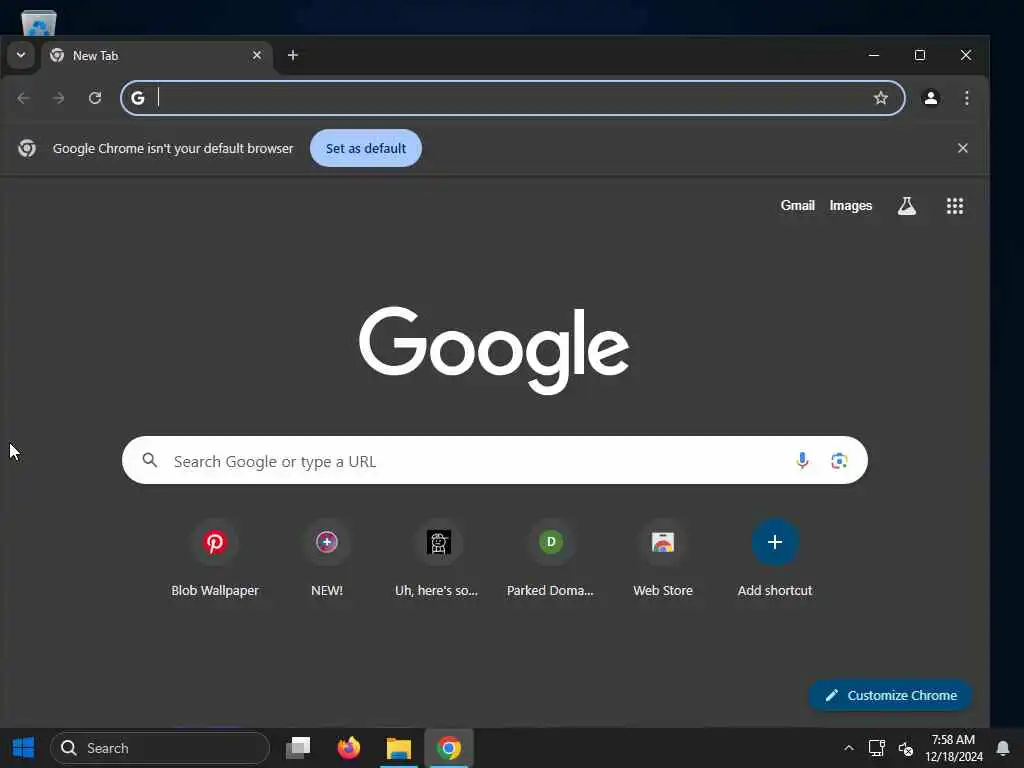
Task: Launch Firefox from the taskbar
Action: click(x=349, y=748)
